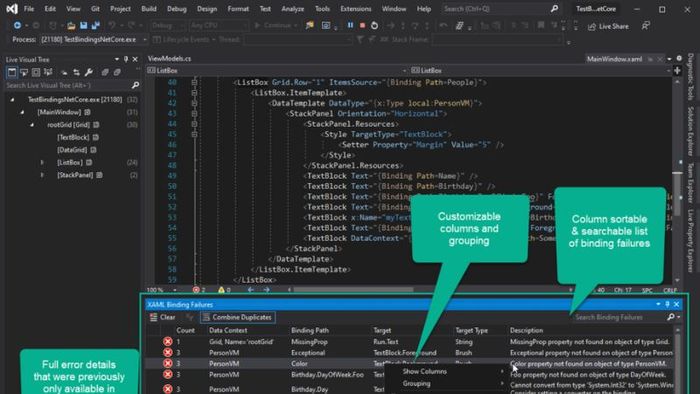Viewport: 700px width, 394px height.
Task: Click the editor horizontal scrollbar thumb
Action: (353, 290)
